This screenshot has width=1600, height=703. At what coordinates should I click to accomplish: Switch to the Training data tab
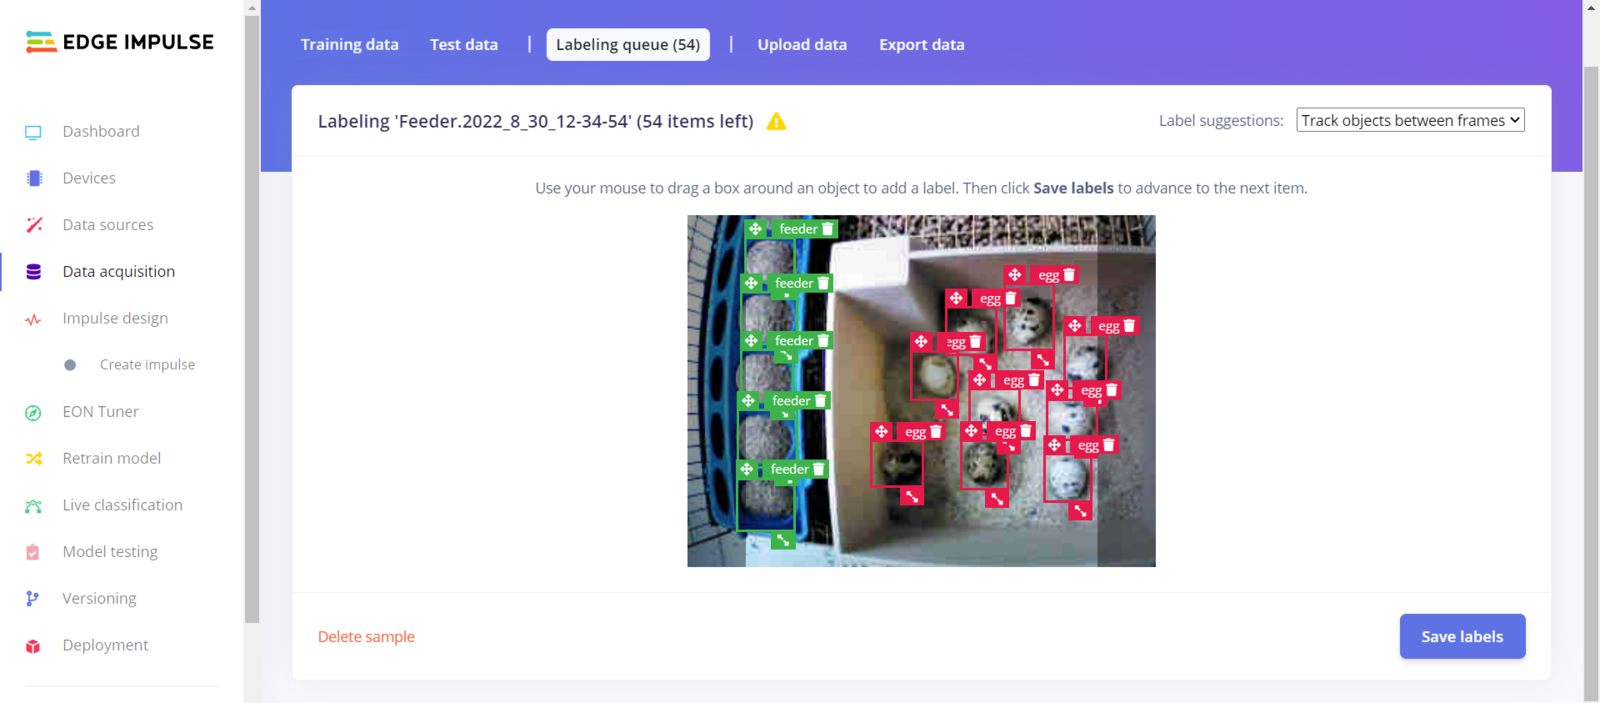pos(349,44)
